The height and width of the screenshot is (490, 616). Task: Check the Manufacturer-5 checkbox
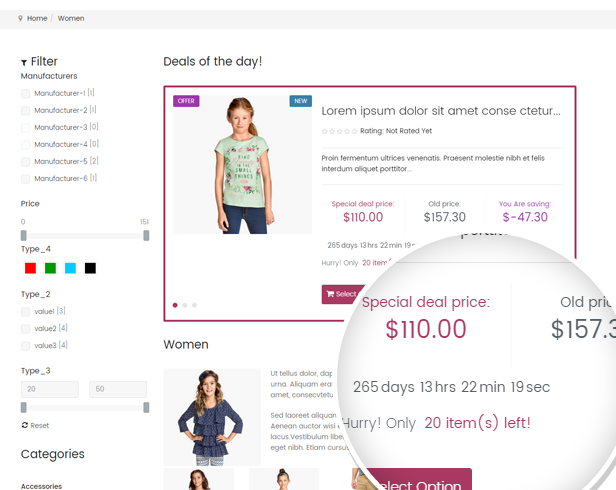coord(26,161)
